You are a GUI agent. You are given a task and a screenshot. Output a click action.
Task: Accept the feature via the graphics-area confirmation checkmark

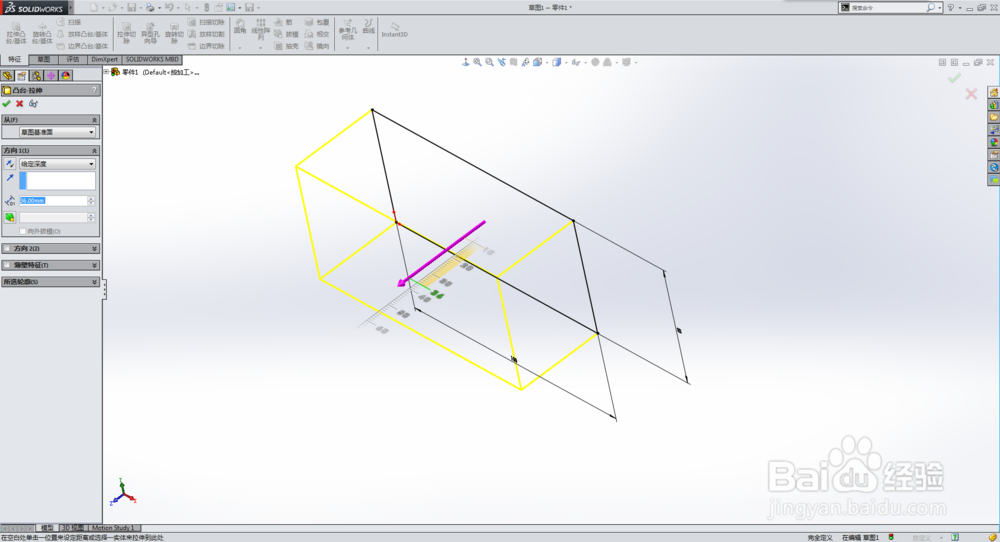pyautogui.click(x=954, y=78)
